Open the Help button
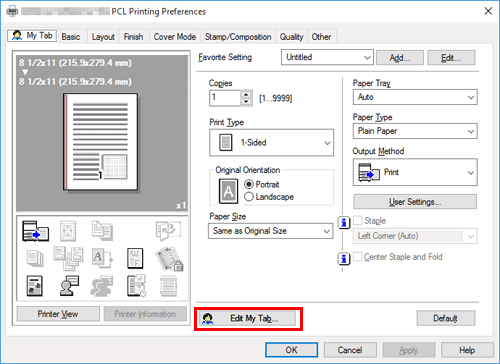The image size is (500, 364). click(467, 350)
